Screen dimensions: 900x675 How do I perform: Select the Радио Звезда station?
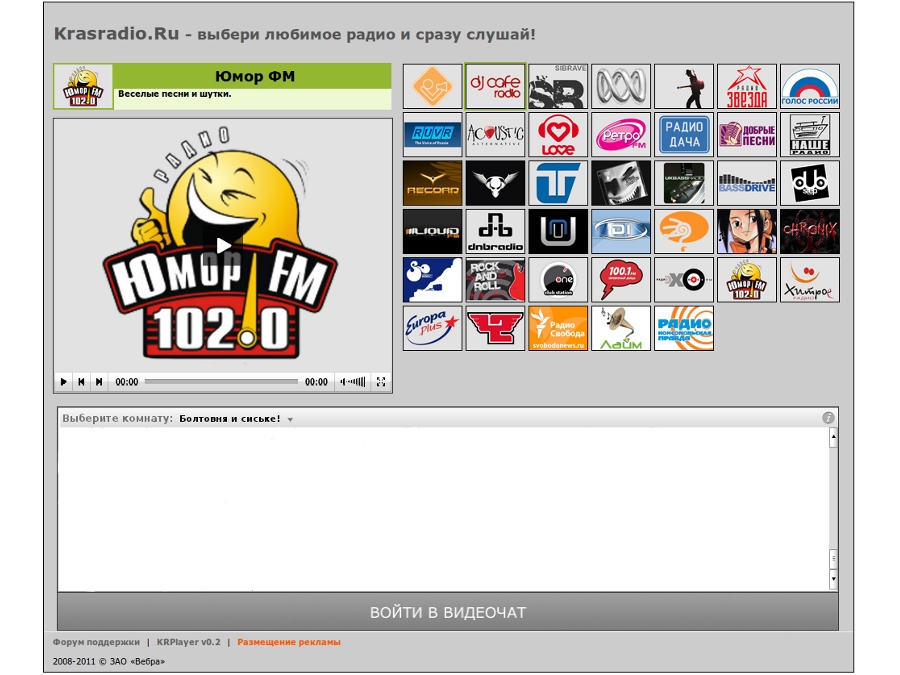point(747,87)
